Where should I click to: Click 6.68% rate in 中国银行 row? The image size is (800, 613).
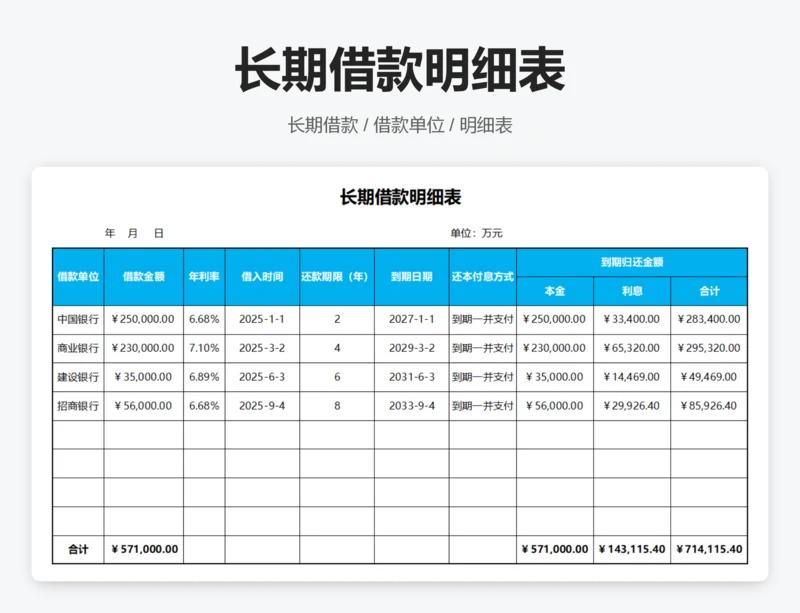coord(204,320)
